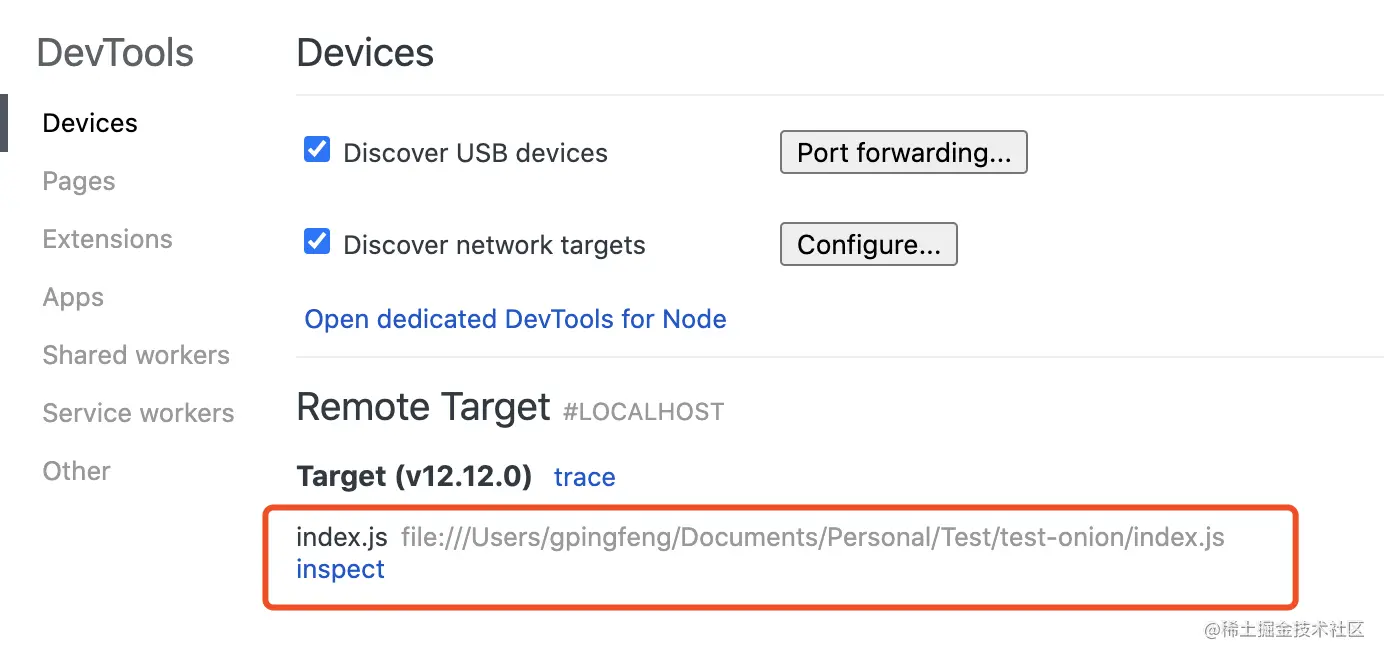Uncheck the Discover USB devices checkbox

317,150
